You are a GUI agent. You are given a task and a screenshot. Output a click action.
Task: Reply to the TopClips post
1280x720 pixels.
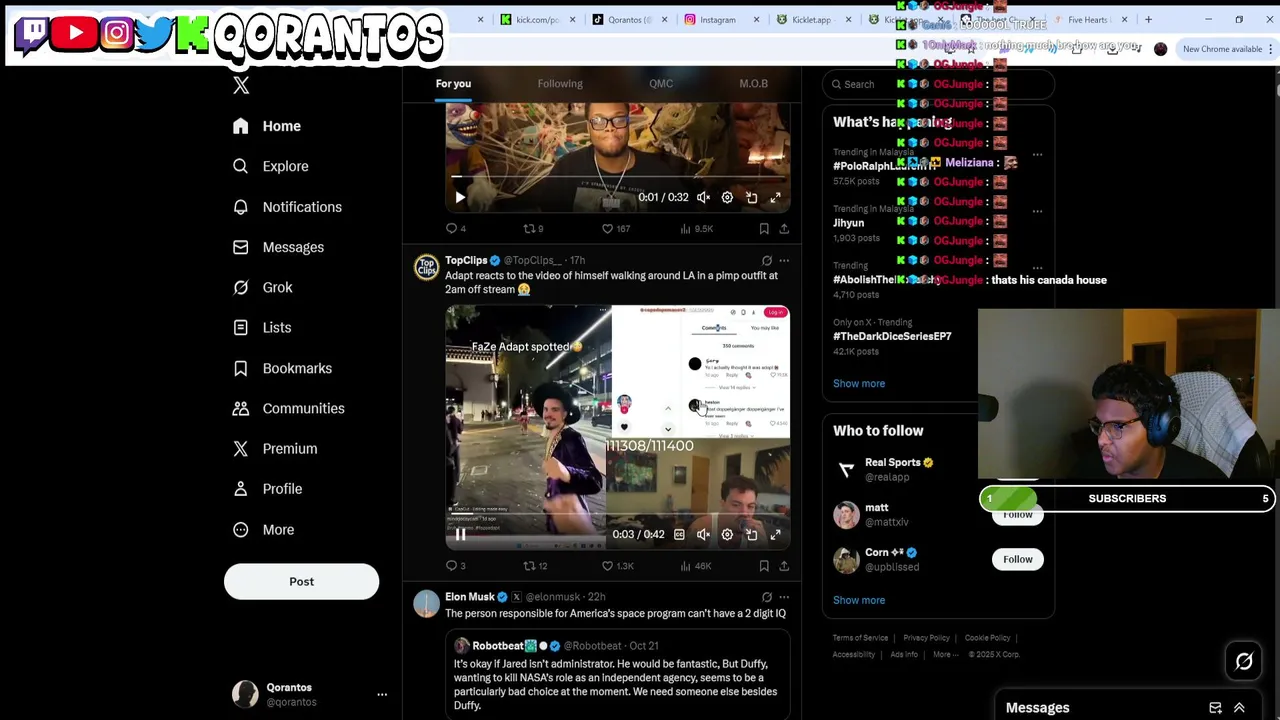[455, 566]
